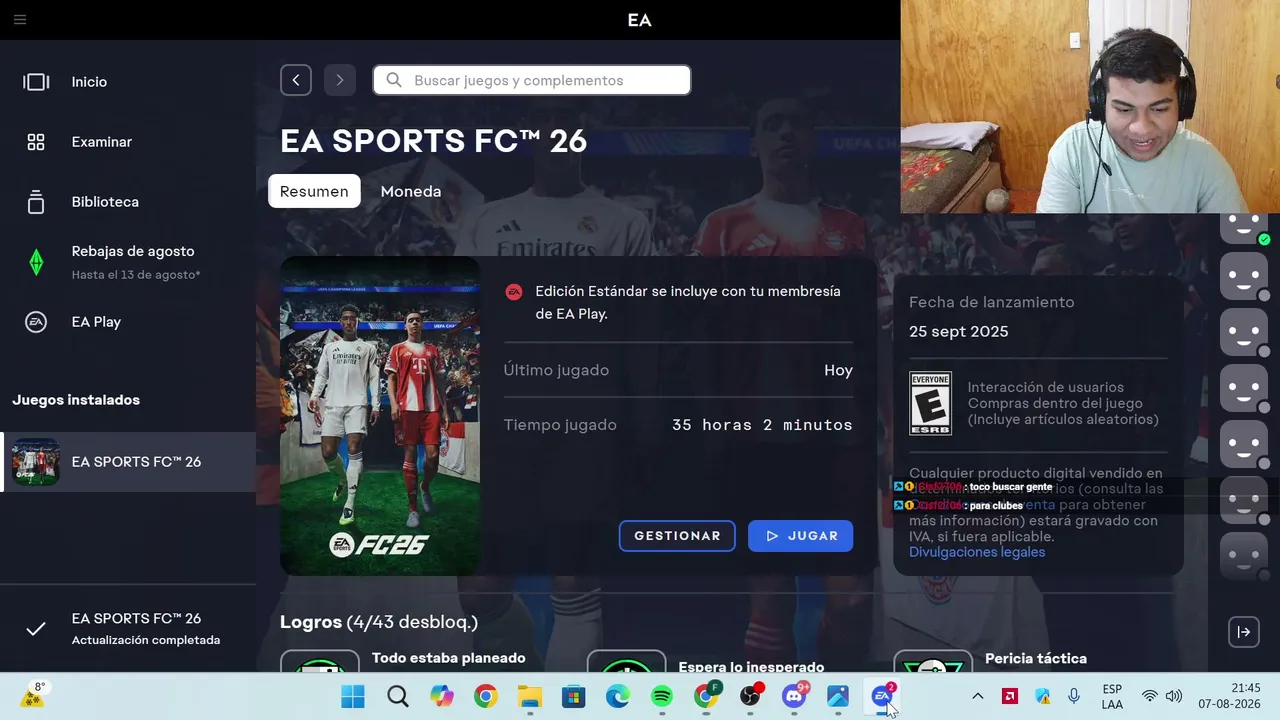Open the clock showing 21:45
The height and width of the screenshot is (720, 1280).
(1231, 696)
